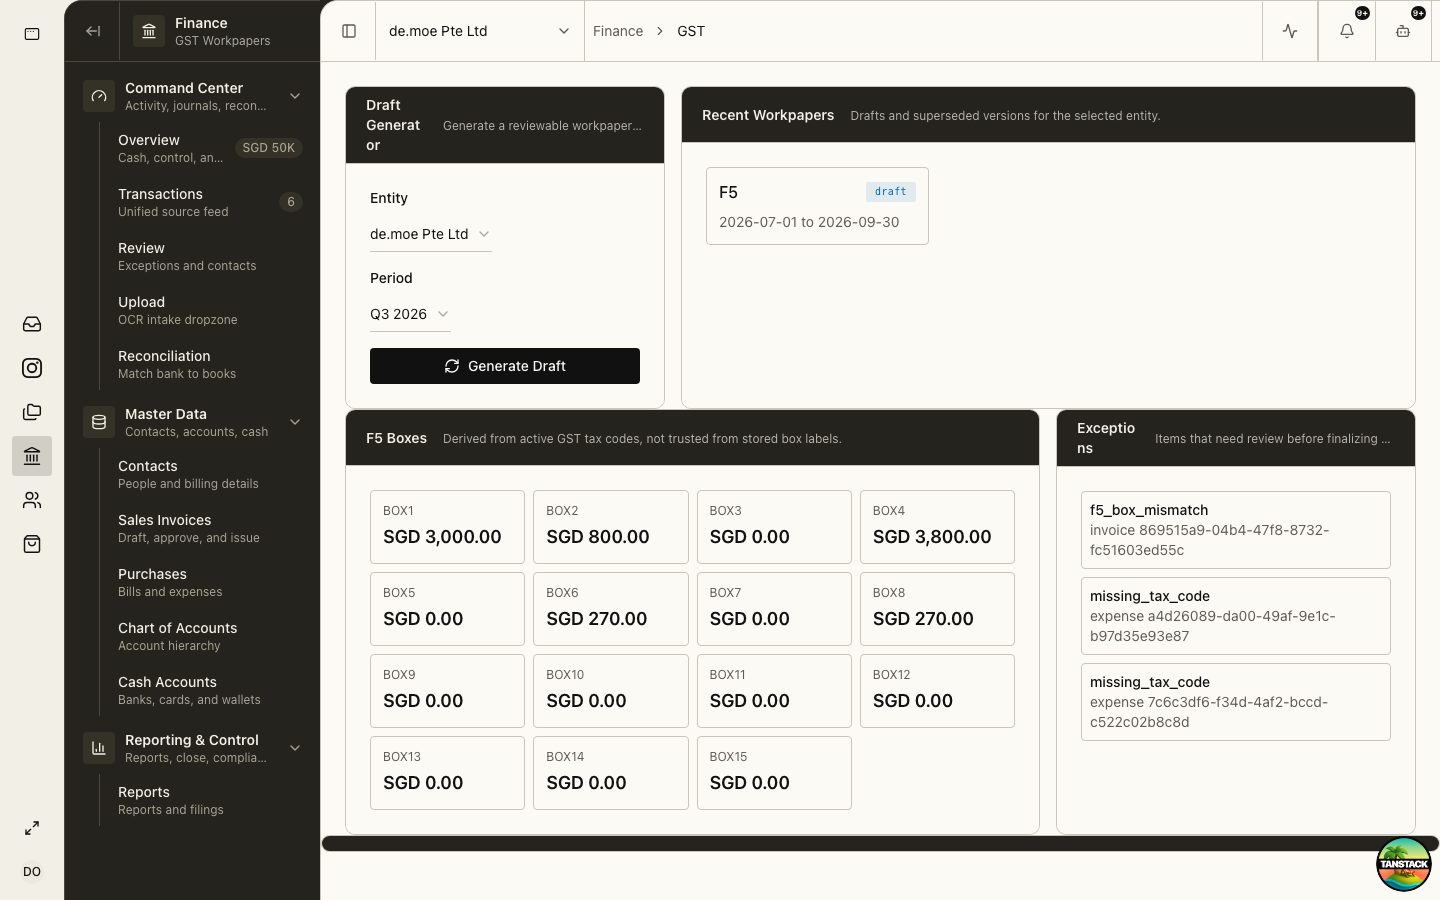This screenshot has width=1440, height=900.
Task: Open Reconciliation in sidebar
Action: coord(208,364)
